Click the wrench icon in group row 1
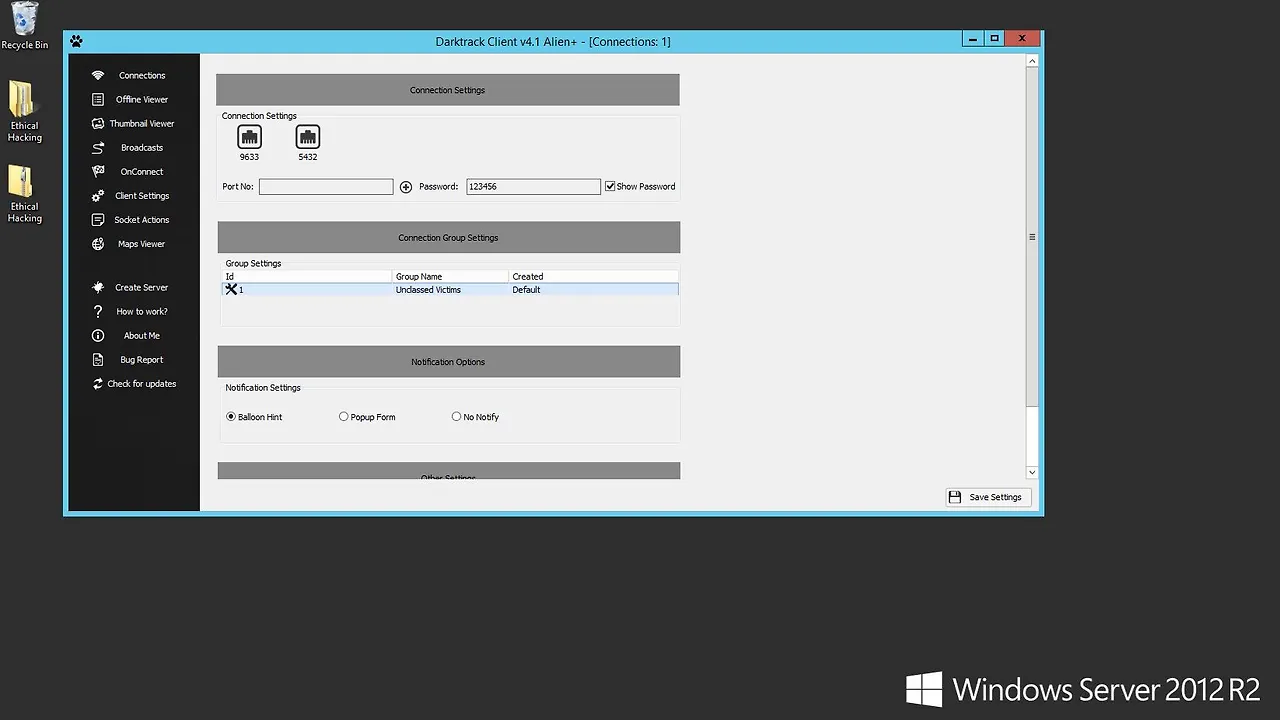1280x720 pixels. [231, 290]
